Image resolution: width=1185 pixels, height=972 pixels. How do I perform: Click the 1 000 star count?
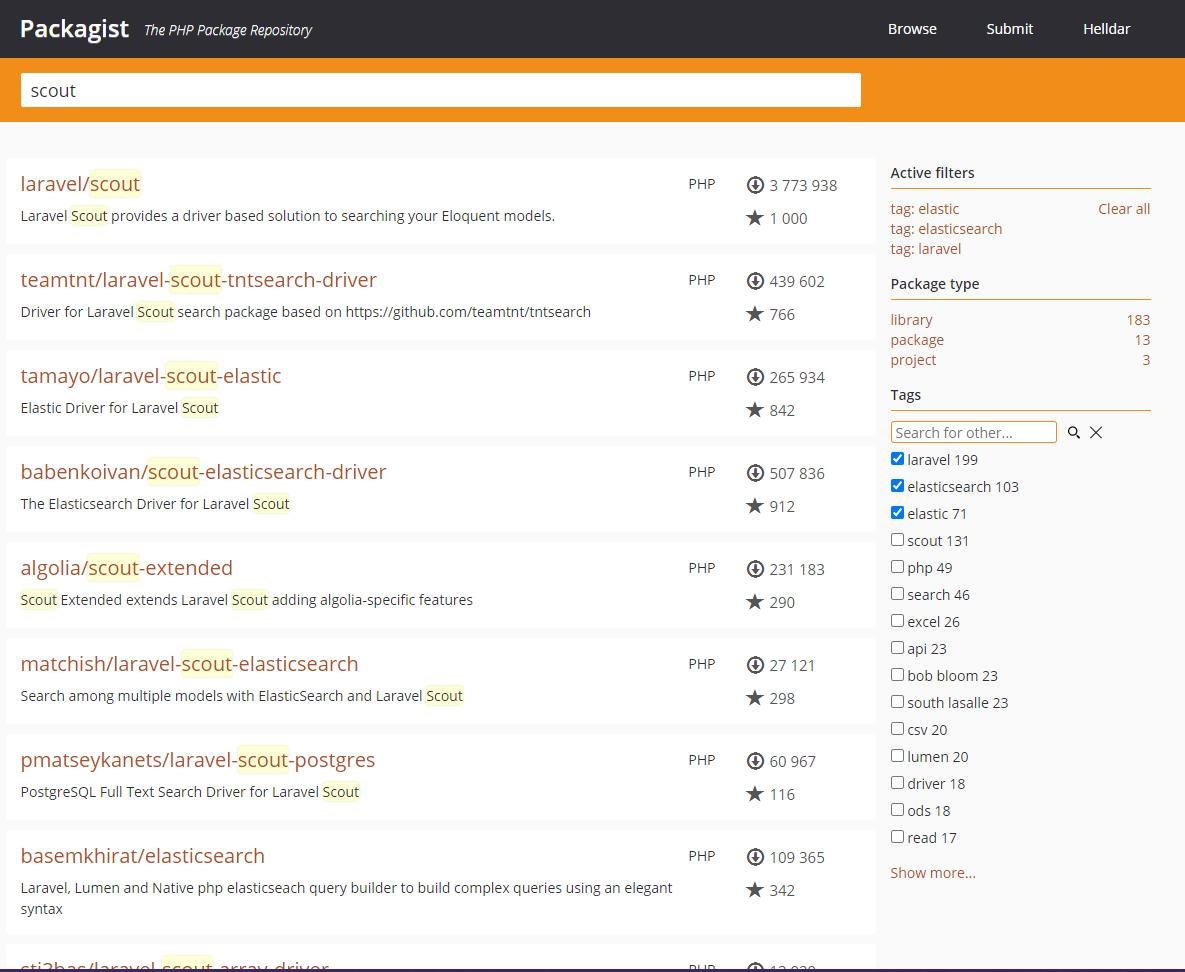788,218
